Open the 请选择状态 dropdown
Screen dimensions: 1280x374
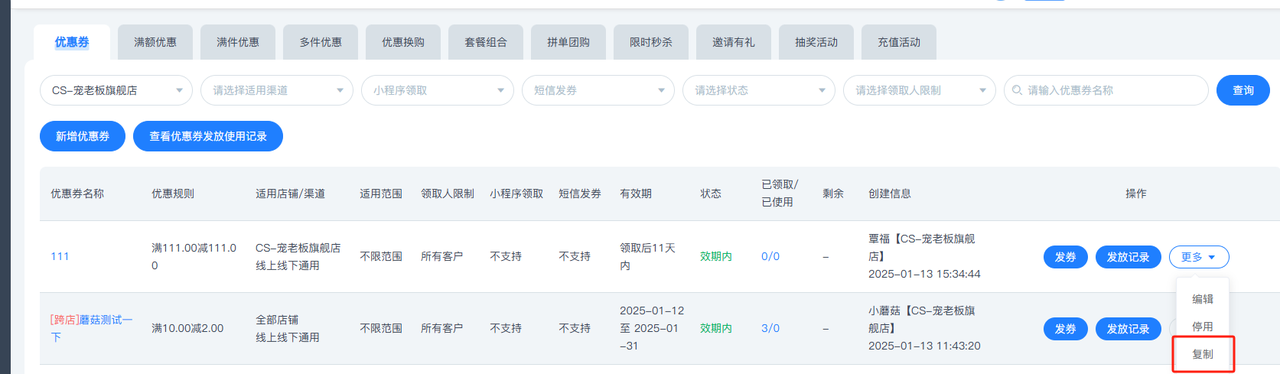[x=759, y=90]
